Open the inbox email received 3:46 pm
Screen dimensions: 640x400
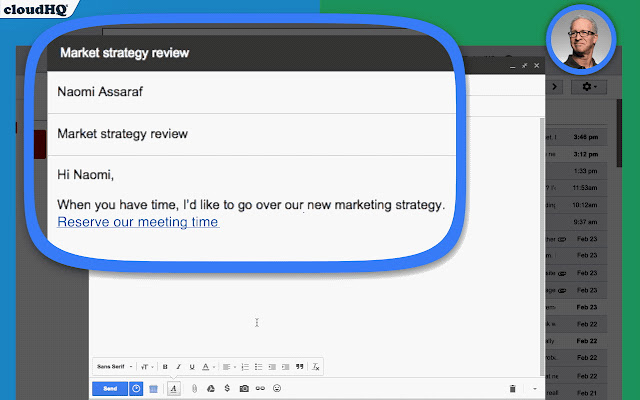click(x=576, y=137)
